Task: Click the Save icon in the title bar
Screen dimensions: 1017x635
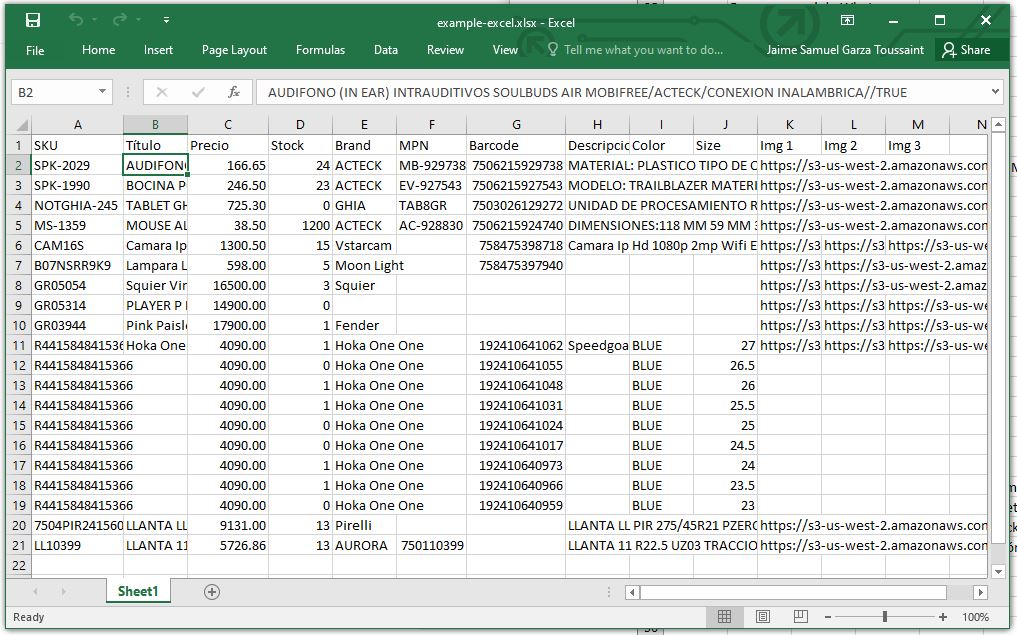Action: (33, 21)
